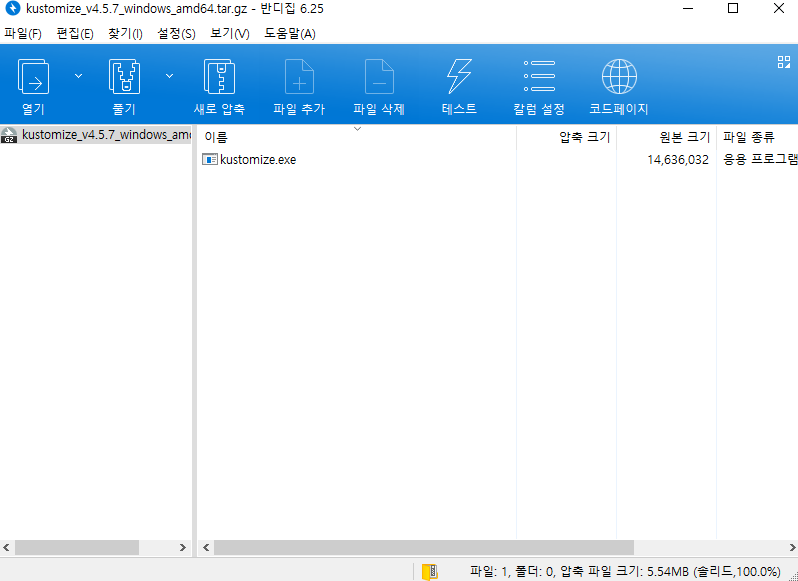Open the 편집(E) menu

pyautogui.click(x=75, y=34)
